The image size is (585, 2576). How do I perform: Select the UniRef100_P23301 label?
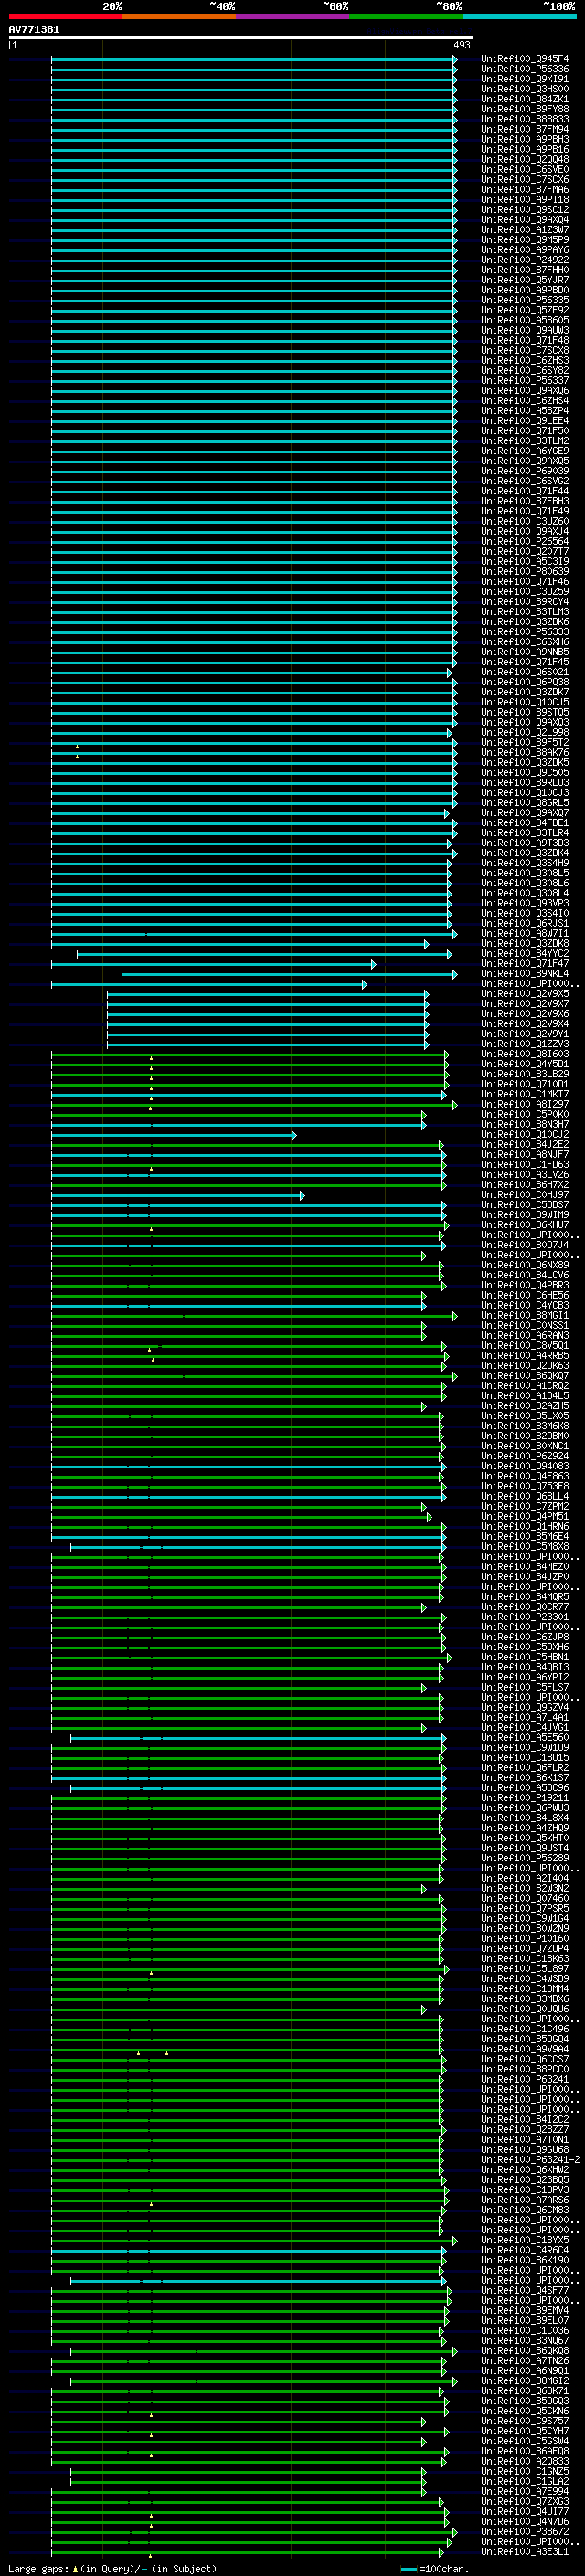[525, 1617]
